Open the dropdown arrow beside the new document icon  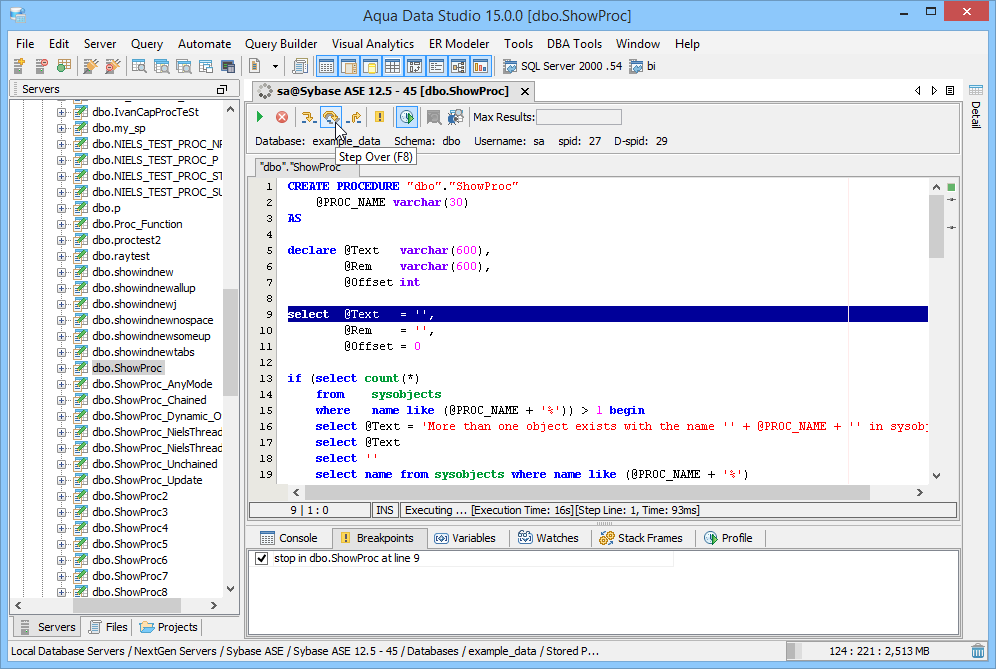(275, 66)
